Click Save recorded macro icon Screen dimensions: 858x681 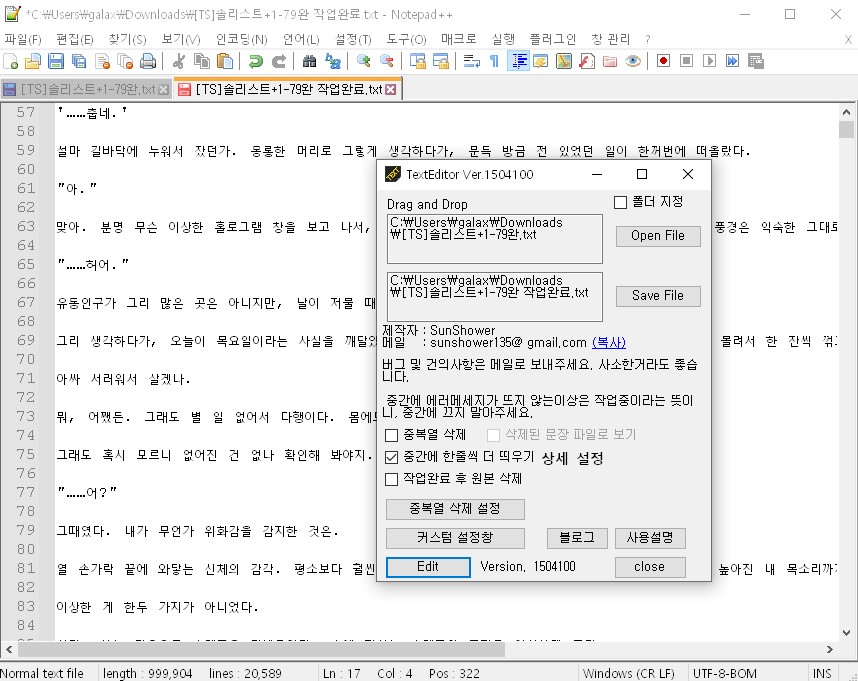tap(756, 61)
